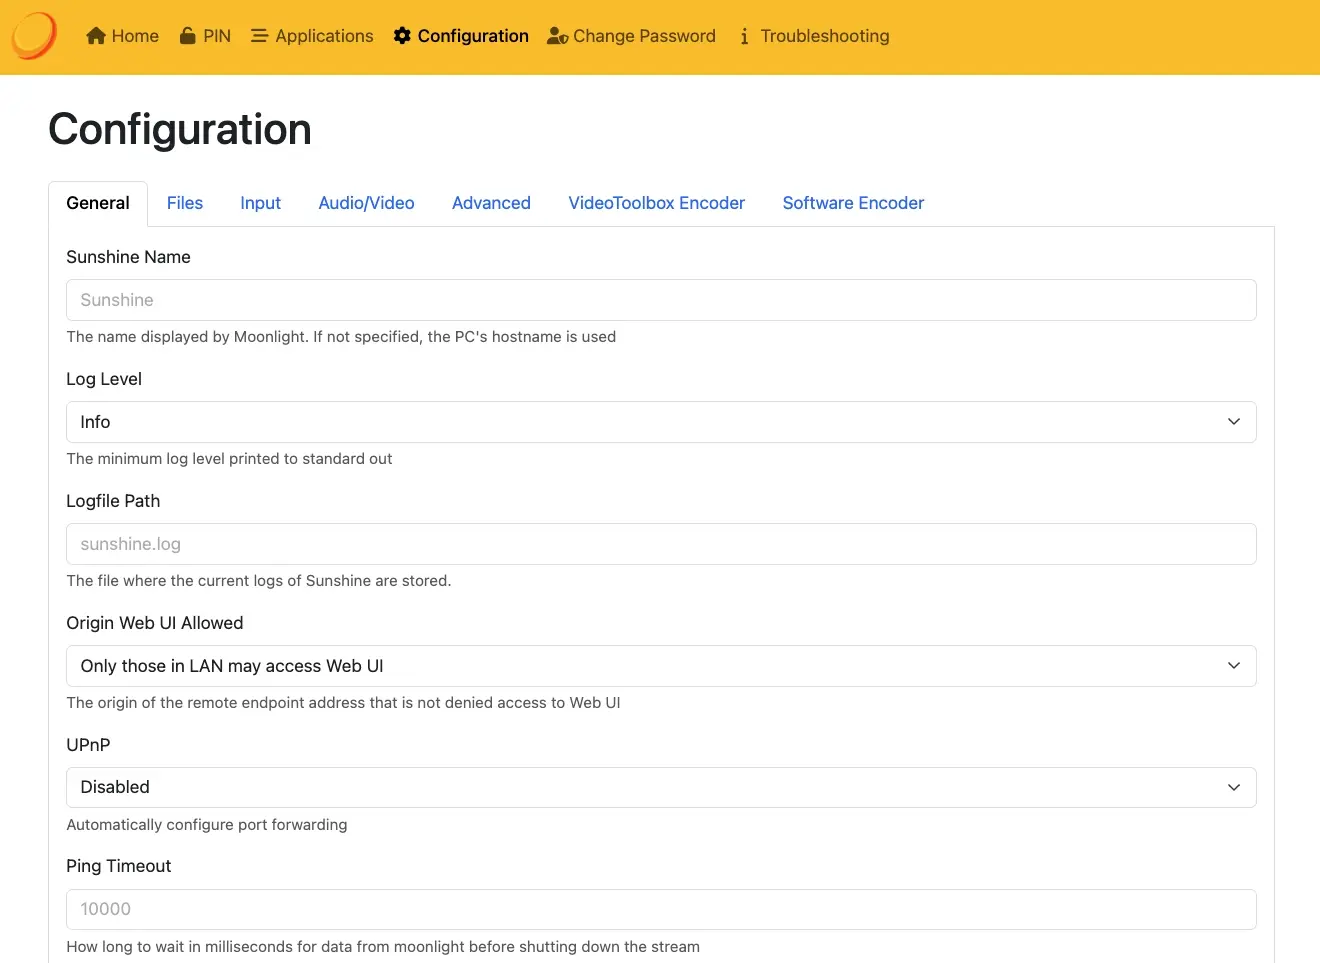1320x963 pixels.
Task: Click the Change Password user-lock icon
Action: [557, 36]
